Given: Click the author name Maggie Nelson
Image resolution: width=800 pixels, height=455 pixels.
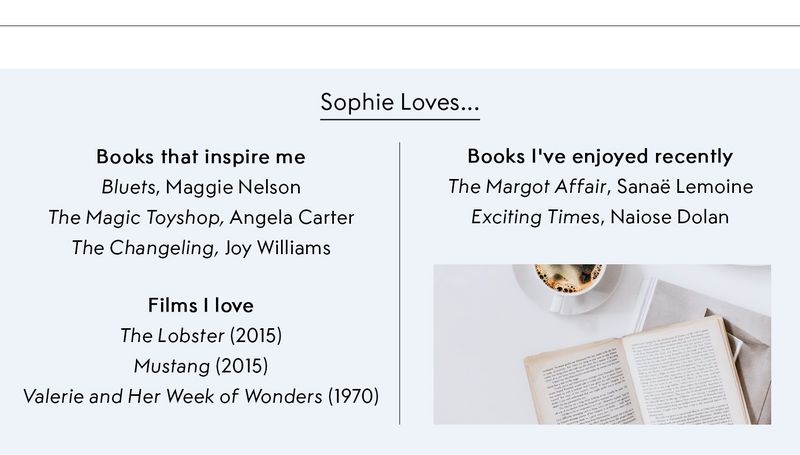Looking at the screenshot, I should click(x=233, y=187).
